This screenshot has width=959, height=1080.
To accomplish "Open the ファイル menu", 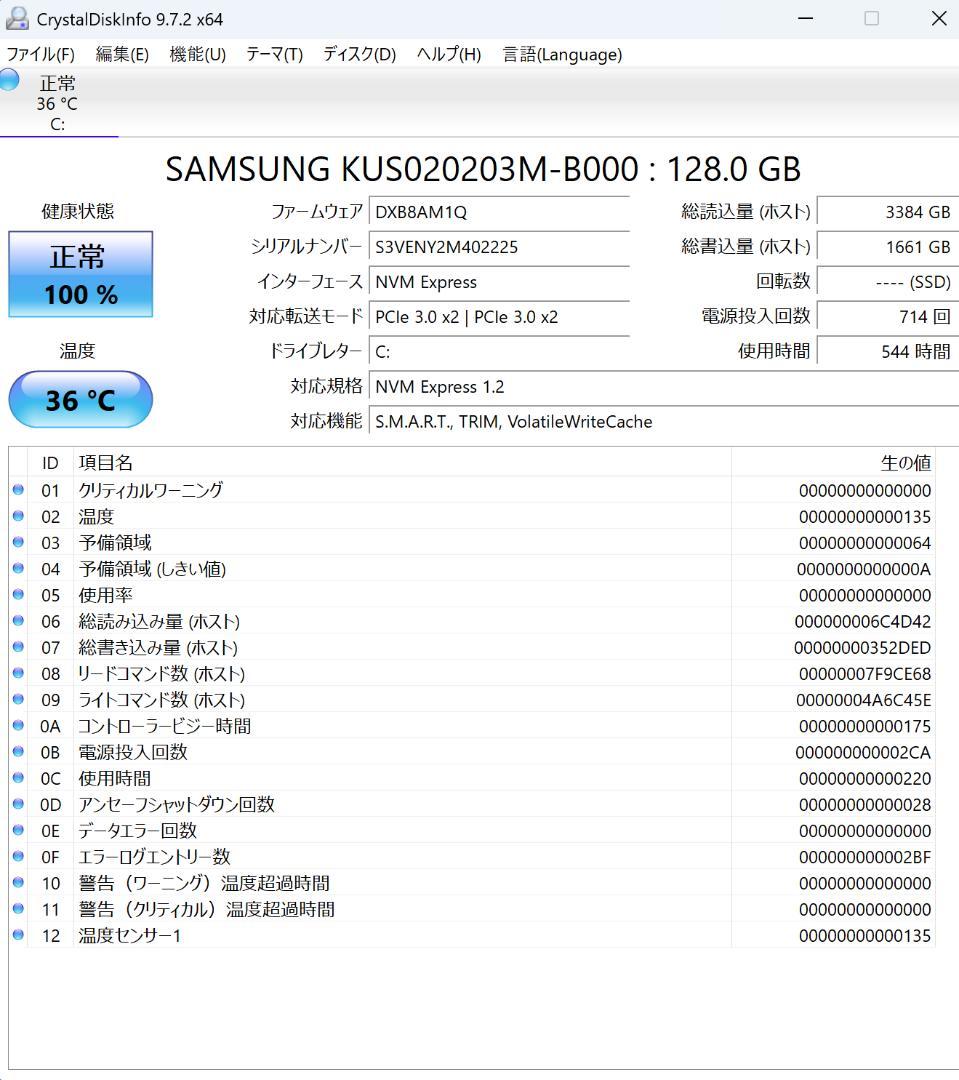I will point(41,55).
